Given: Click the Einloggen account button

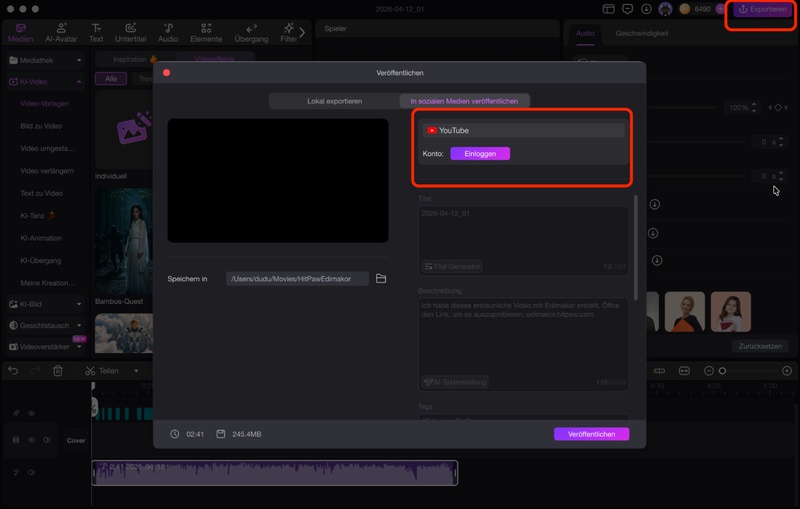Looking at the screenshot, I should 480,154.
